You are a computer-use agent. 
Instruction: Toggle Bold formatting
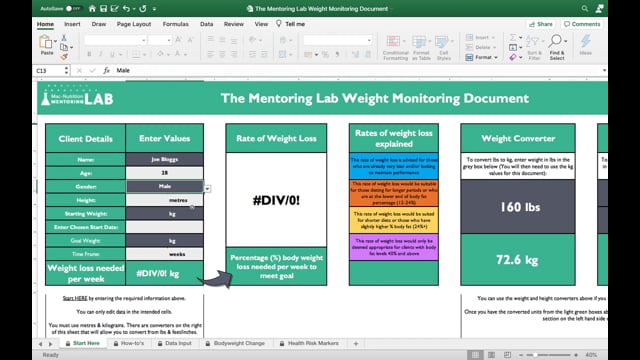pos(89,54)
